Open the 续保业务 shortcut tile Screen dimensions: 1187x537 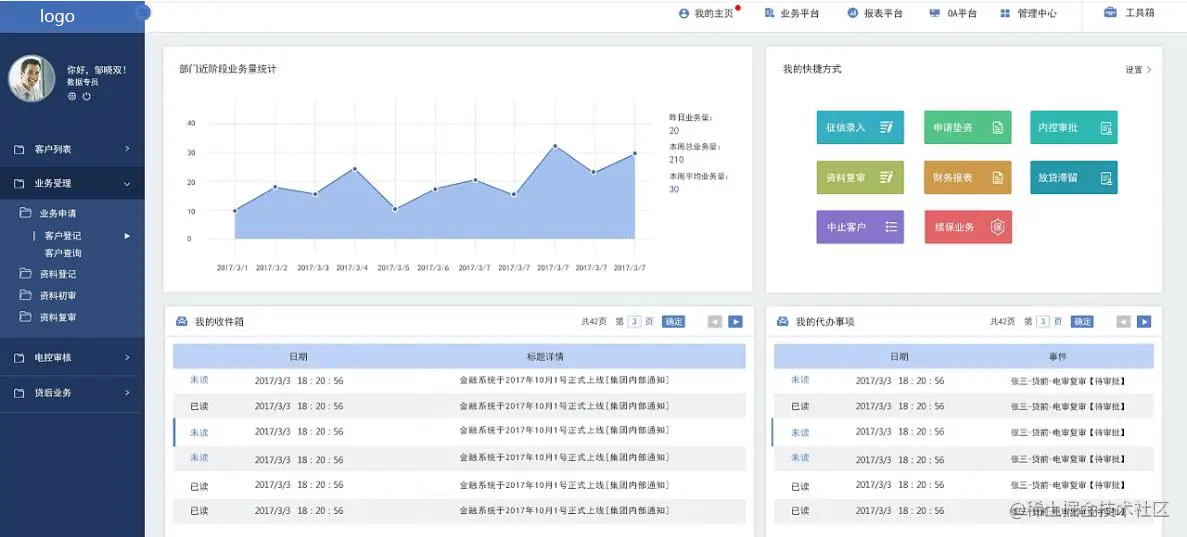pyautogui.click(x=967, y=226)
